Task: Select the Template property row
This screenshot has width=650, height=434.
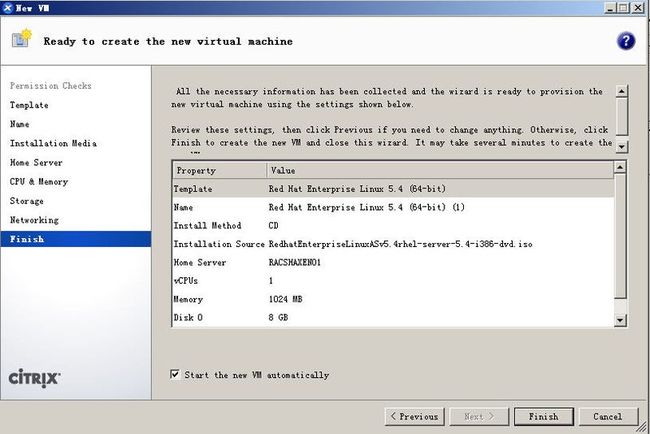Action: pyautogui.click(x=393, y=189)
